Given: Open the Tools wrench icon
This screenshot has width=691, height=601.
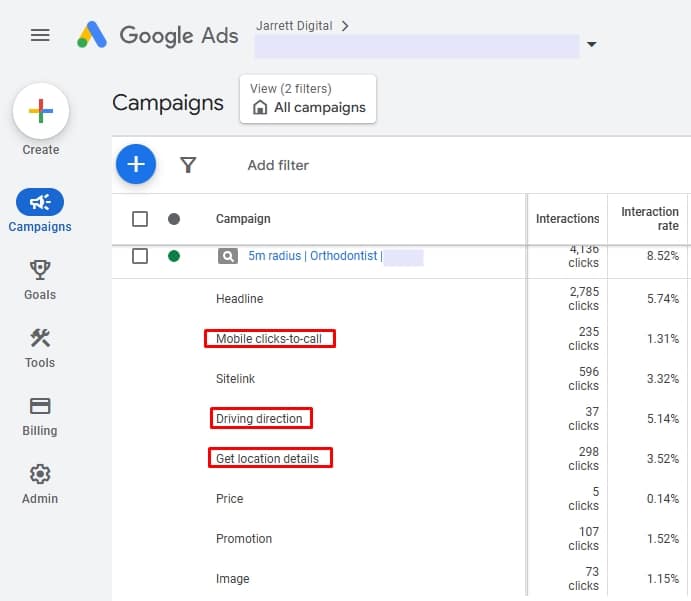Looking at the screenshot, I should click(x=40, y=338).
